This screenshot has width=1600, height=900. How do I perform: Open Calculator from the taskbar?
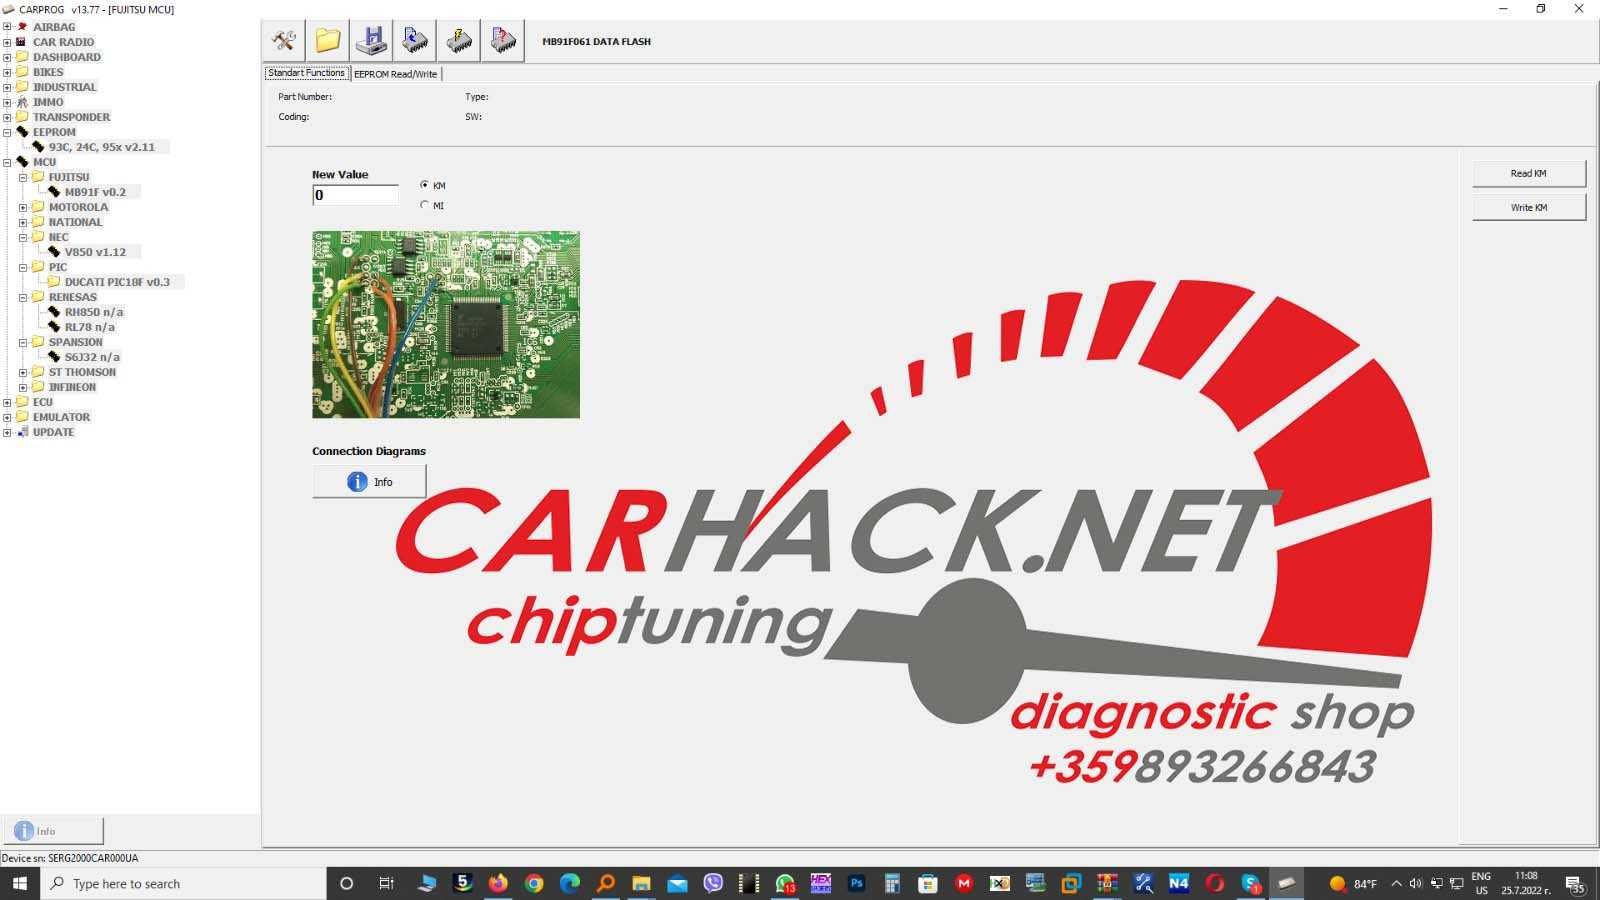tap(892, 883)
